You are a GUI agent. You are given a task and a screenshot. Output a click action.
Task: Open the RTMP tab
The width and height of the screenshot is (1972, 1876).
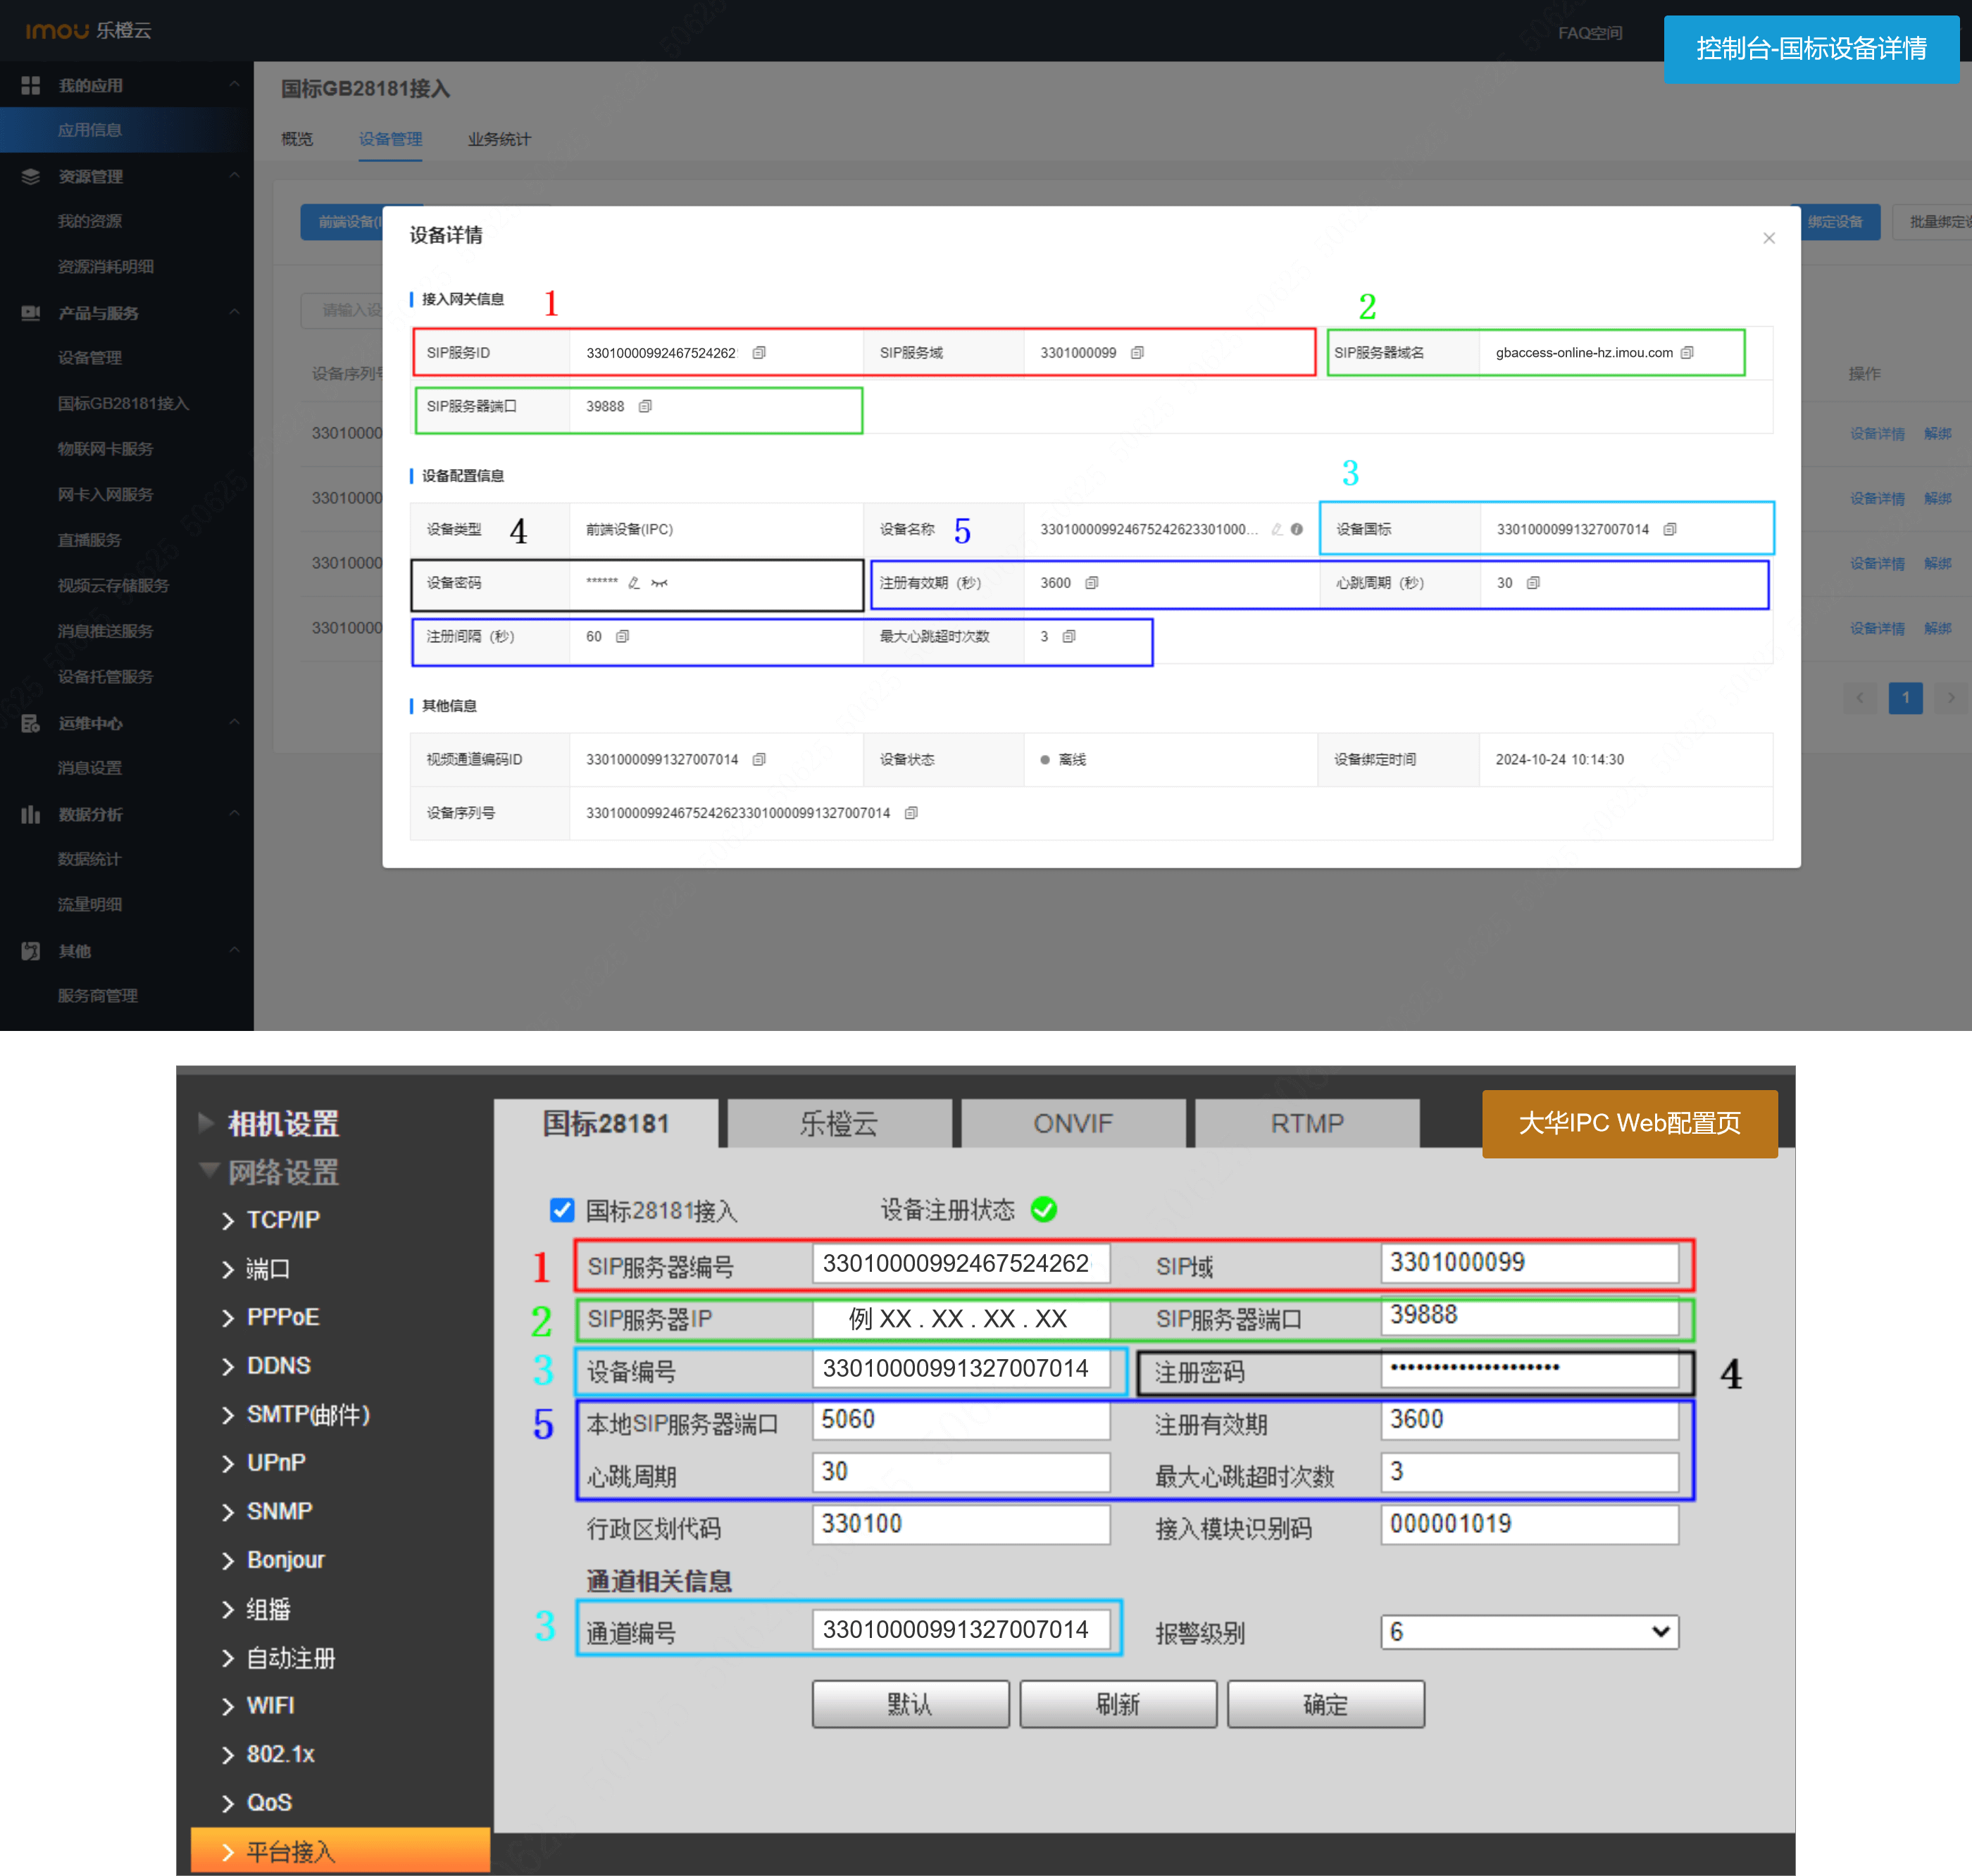click(x=1307, y=1123)
